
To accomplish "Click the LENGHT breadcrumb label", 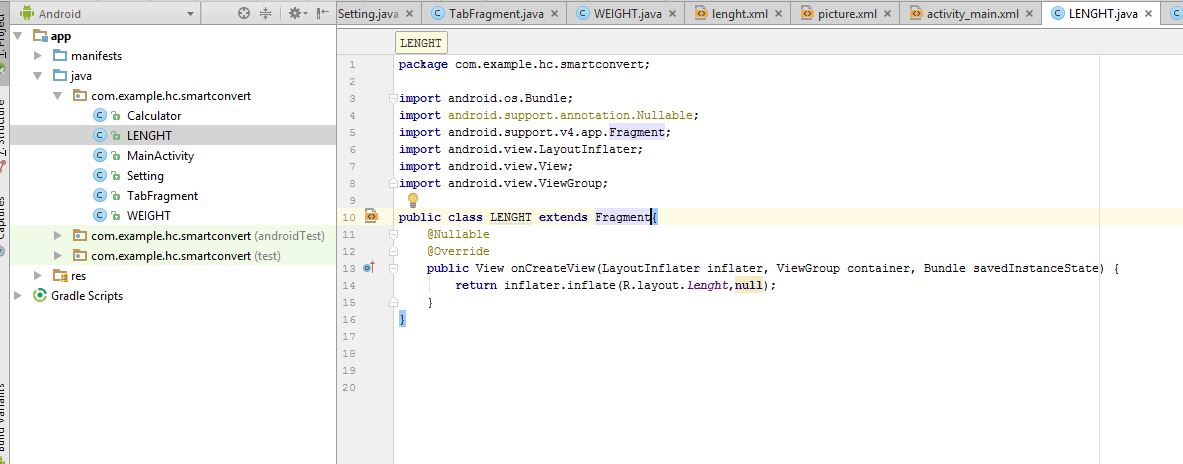I will coord(419,43).
